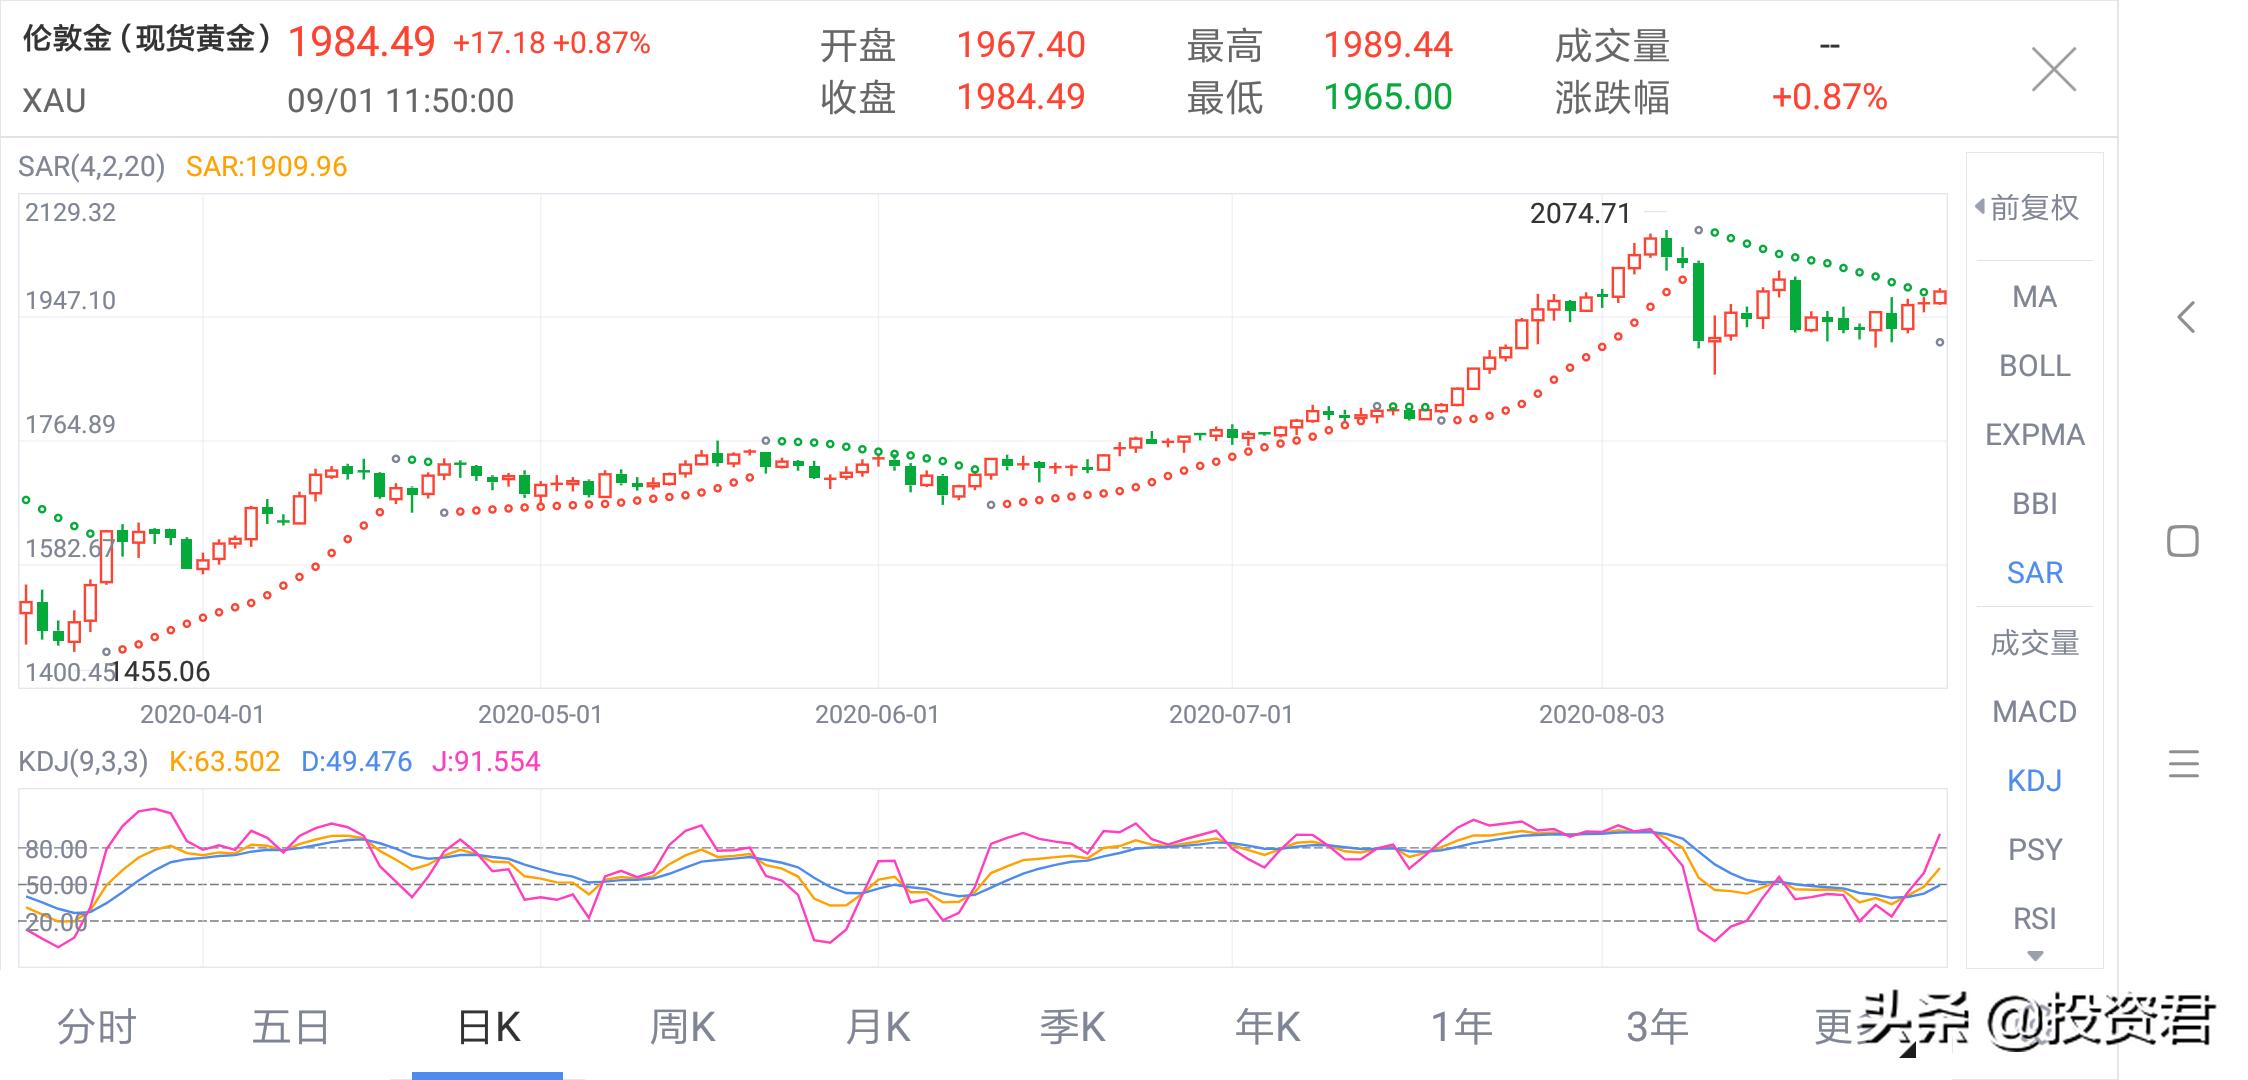Select the 季K quarterly chart tab

click(x=1075, y=1025)
